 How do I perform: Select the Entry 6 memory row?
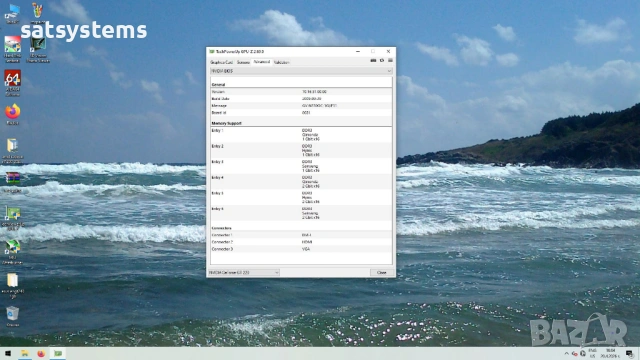pyautogui.click(x=301, y=213)
